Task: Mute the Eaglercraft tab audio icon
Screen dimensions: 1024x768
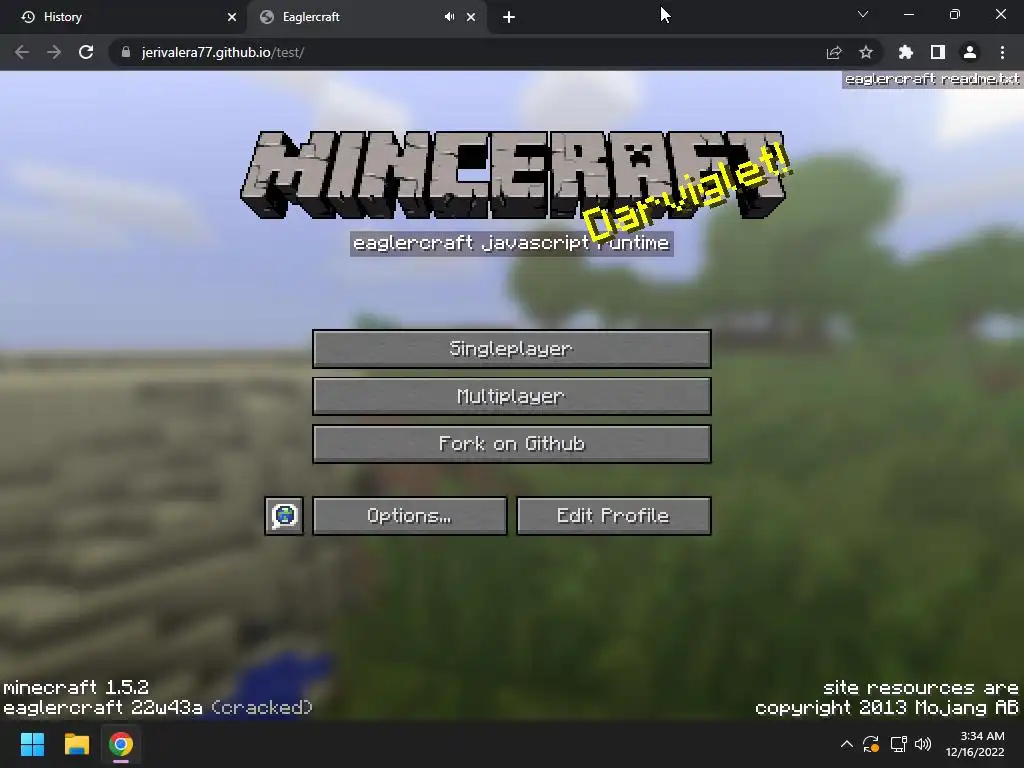Action: tap(449, 17)
